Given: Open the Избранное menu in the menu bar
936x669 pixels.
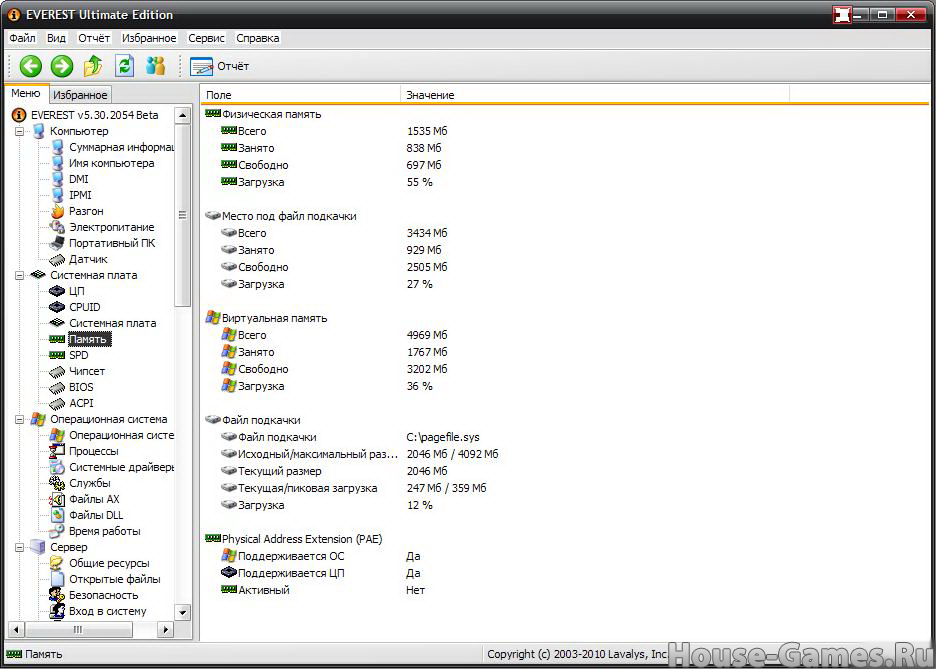Looking at the screenshot, I should coord(149,38).
